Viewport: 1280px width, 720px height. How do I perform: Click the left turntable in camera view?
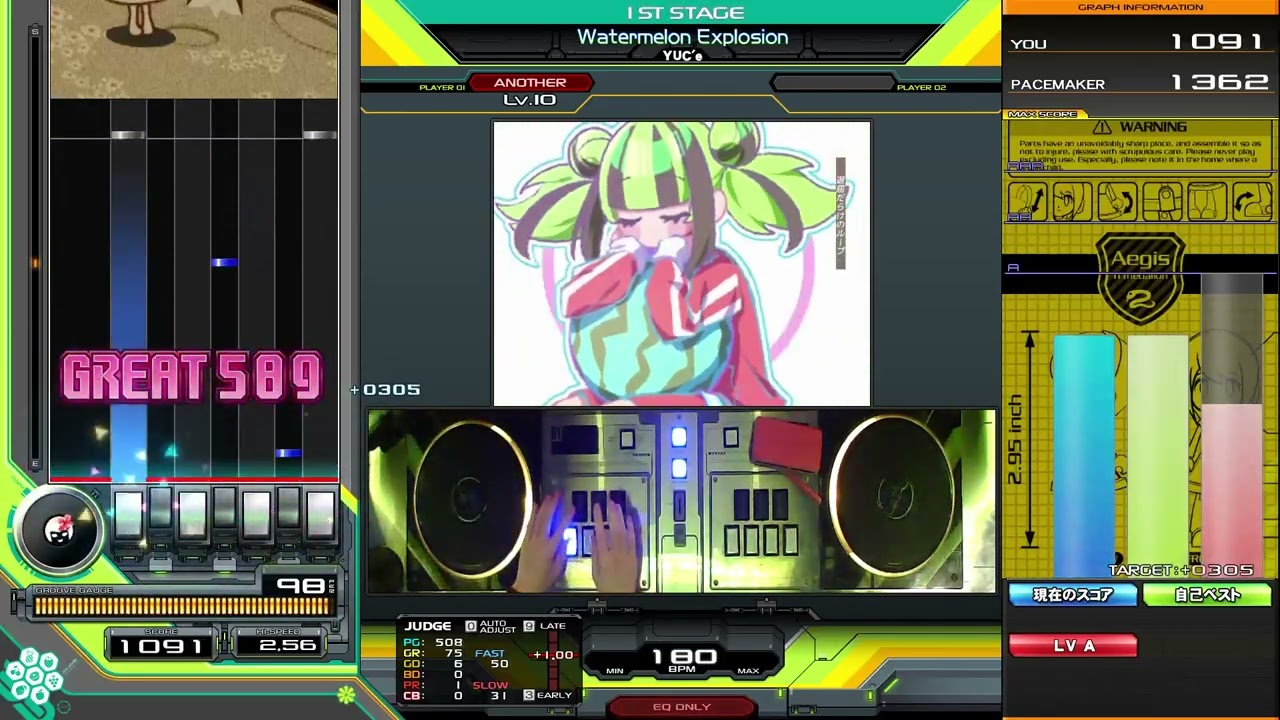[x=472, y=497]
